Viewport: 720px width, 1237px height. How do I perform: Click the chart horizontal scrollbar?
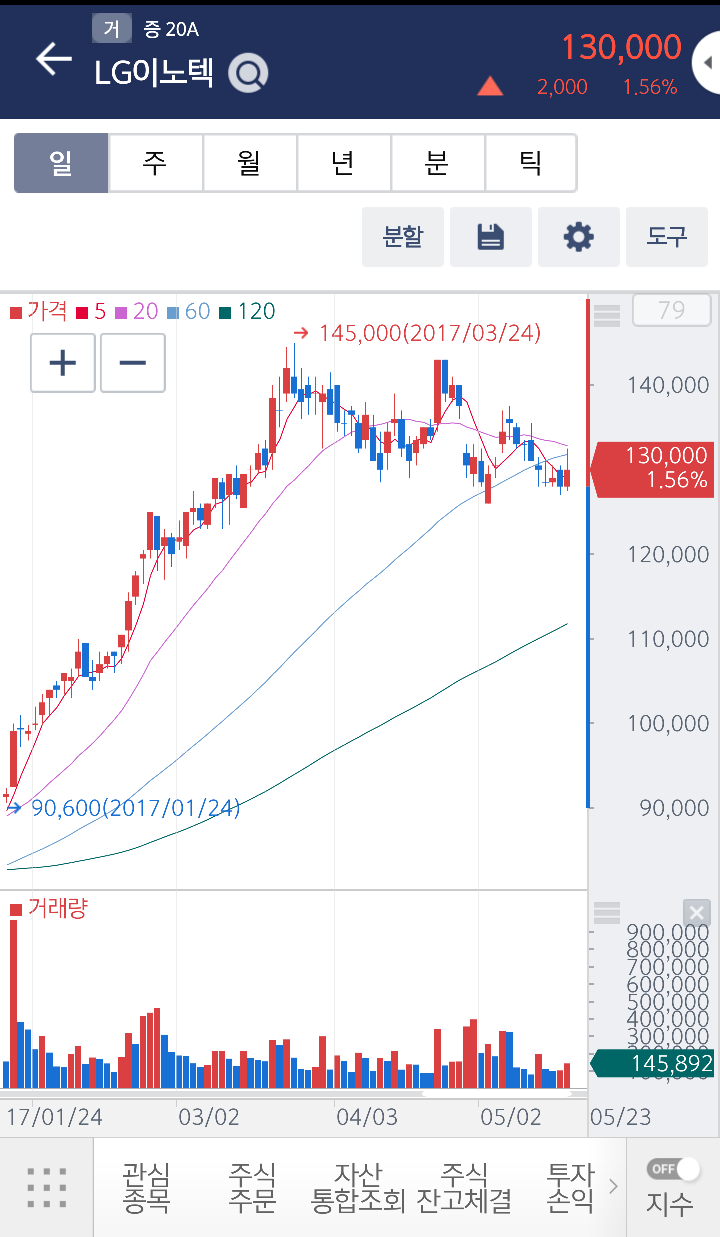tap(498, 1094)
